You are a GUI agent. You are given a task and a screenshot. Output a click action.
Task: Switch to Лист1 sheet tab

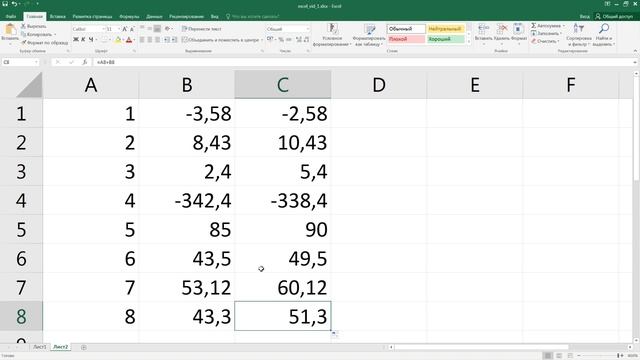click(40, 347)
